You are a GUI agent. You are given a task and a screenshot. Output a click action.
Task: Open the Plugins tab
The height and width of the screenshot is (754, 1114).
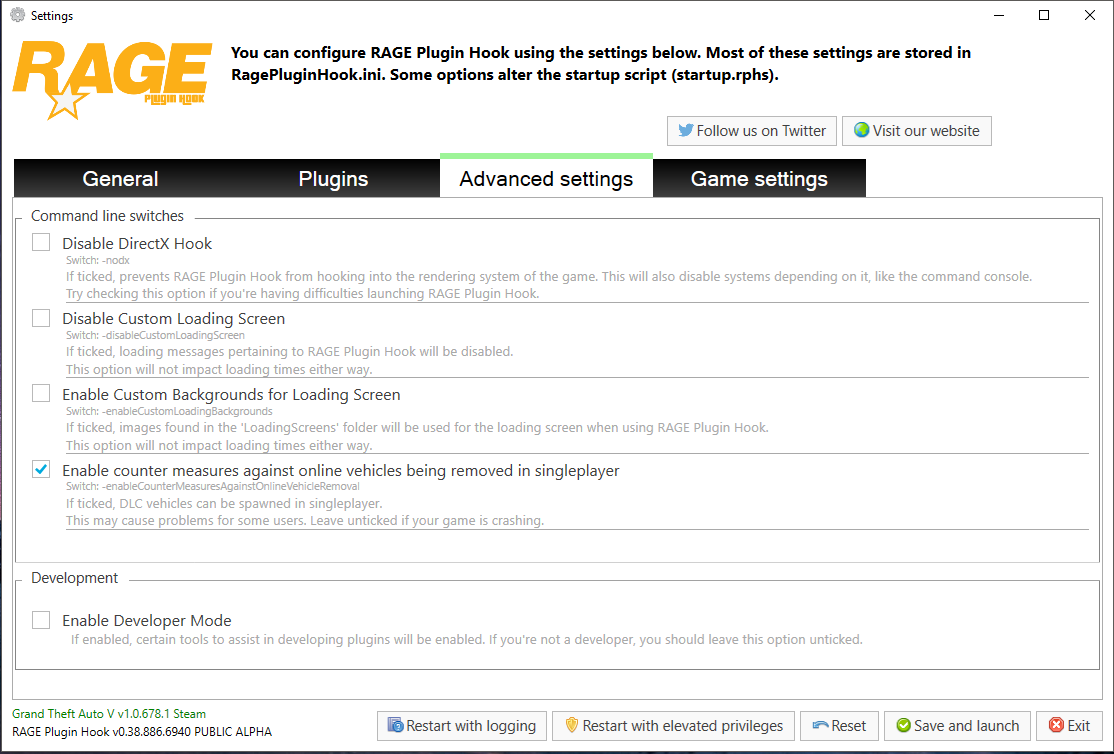point(333,179)
